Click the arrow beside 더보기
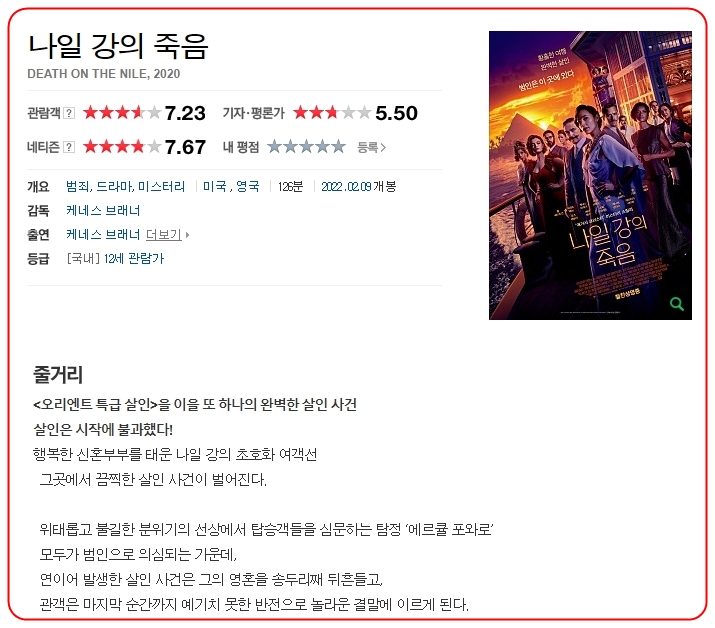Viewport: 715px width, 628px height. 187,235
